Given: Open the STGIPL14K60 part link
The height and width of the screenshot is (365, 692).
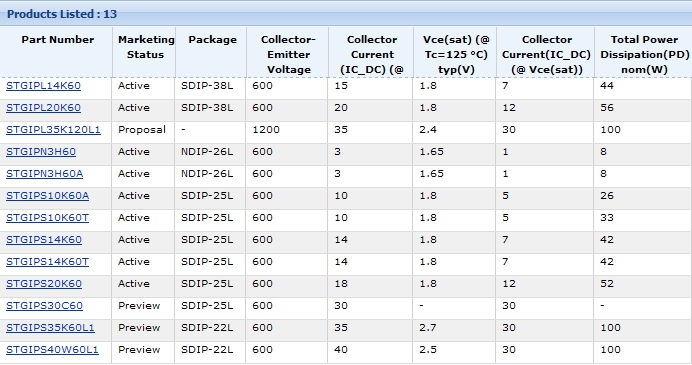Looking at the screenshot, I should tap(43, 86).
